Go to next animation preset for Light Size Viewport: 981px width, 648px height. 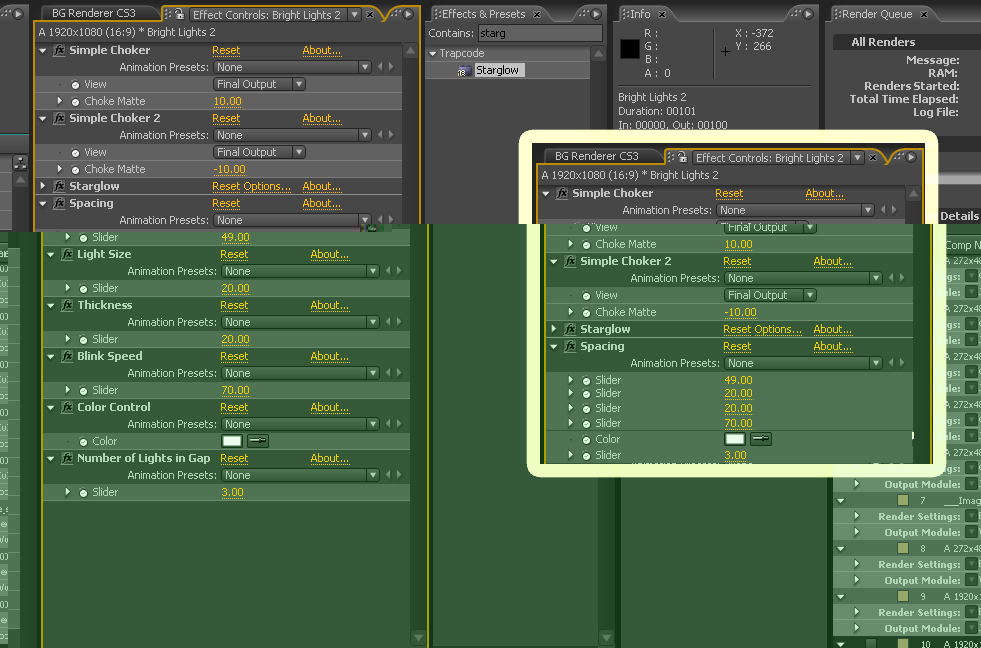point(399,271)
